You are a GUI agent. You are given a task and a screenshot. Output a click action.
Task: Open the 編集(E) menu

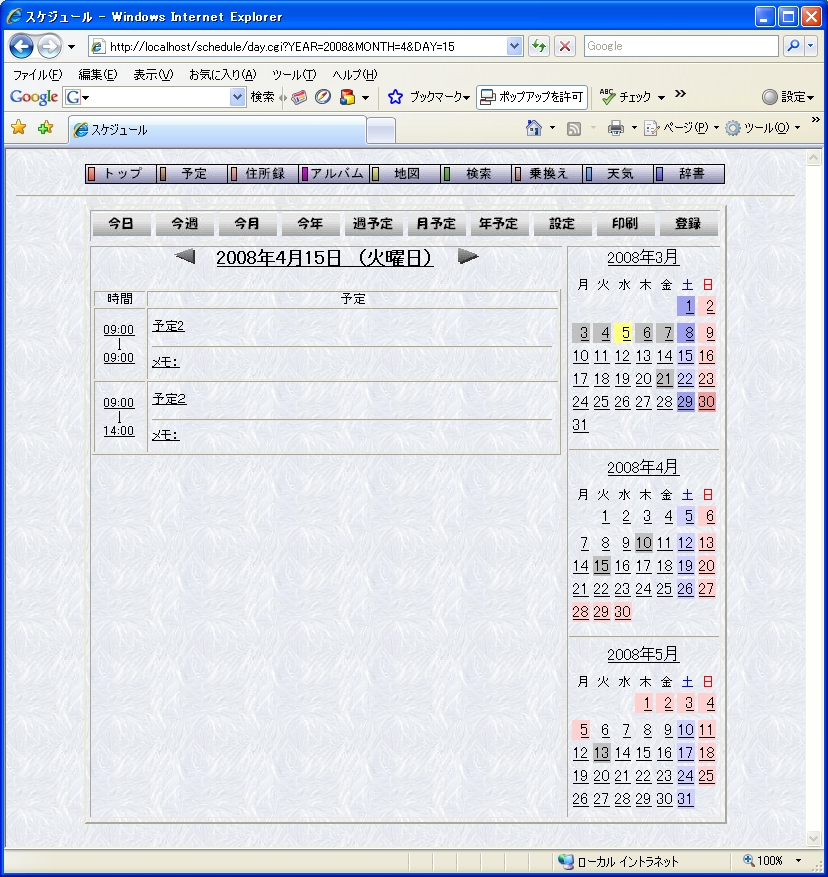98,75
